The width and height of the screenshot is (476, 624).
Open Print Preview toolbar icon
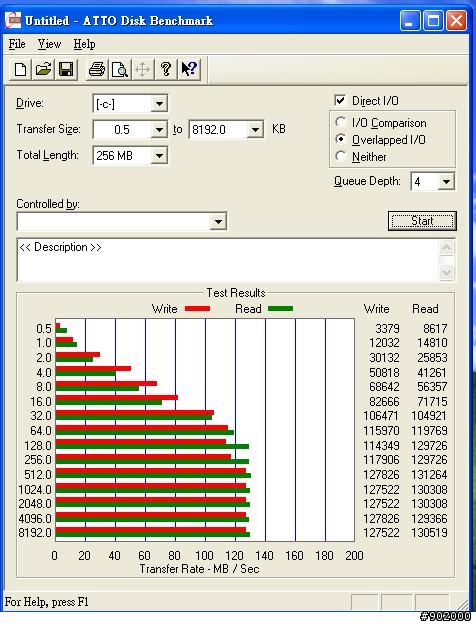pos(119,70)
